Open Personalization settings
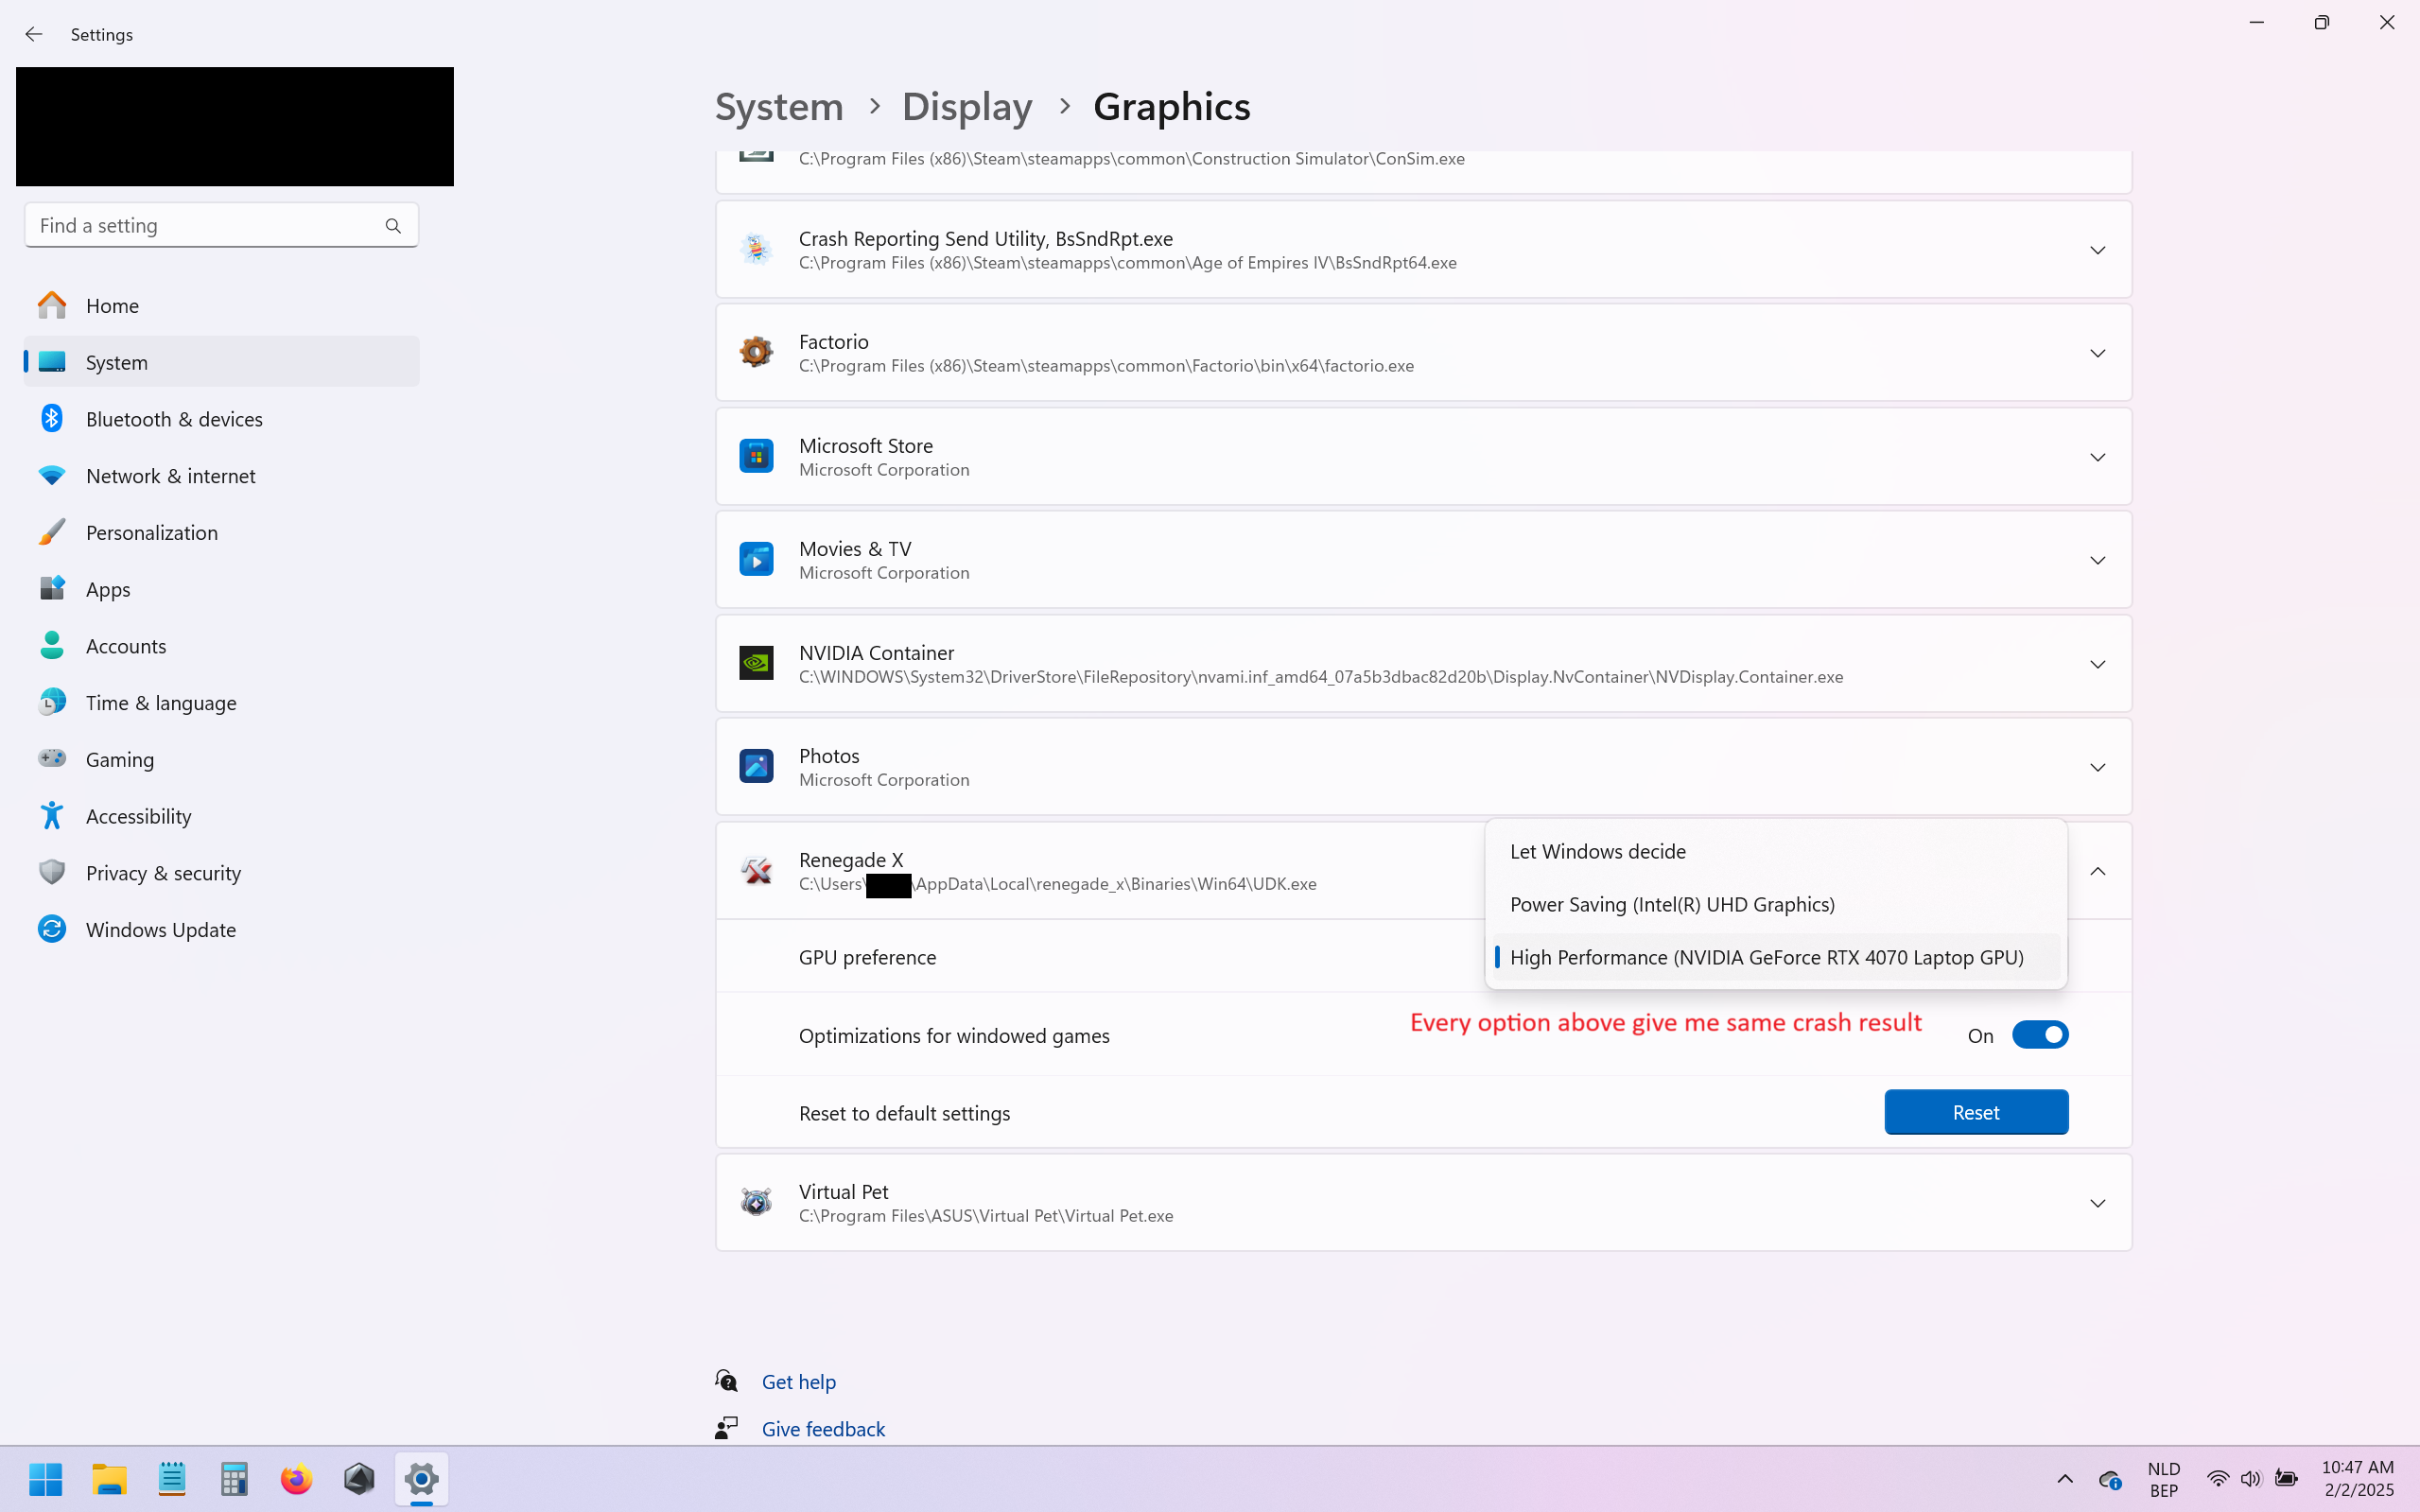The height and width of the screenshot is (1512, 2420). (x=221, y=532)
